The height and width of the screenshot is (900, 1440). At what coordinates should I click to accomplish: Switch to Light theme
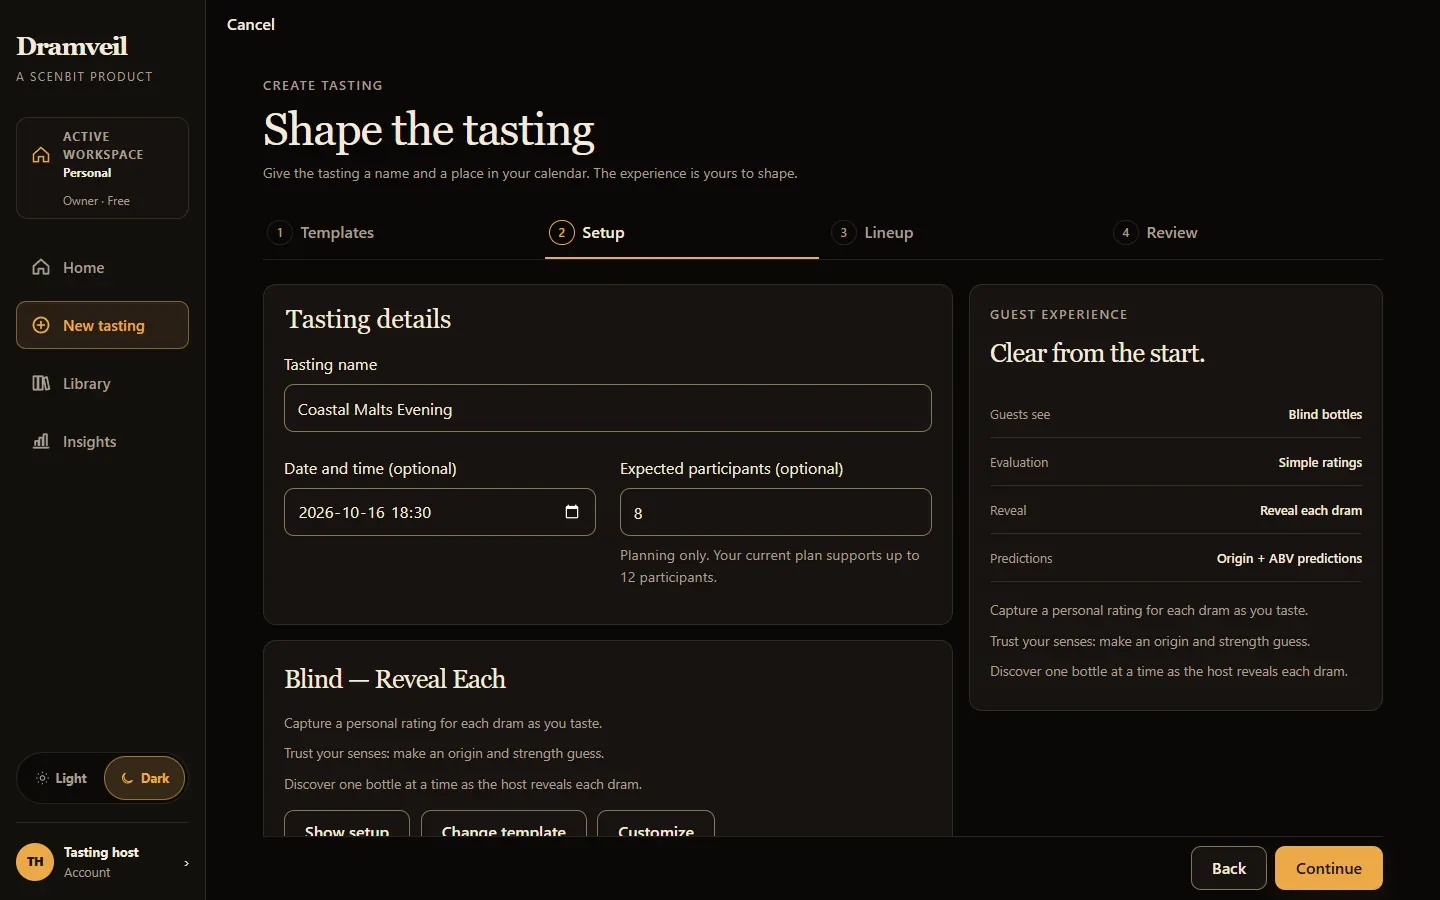click(62, 778)
